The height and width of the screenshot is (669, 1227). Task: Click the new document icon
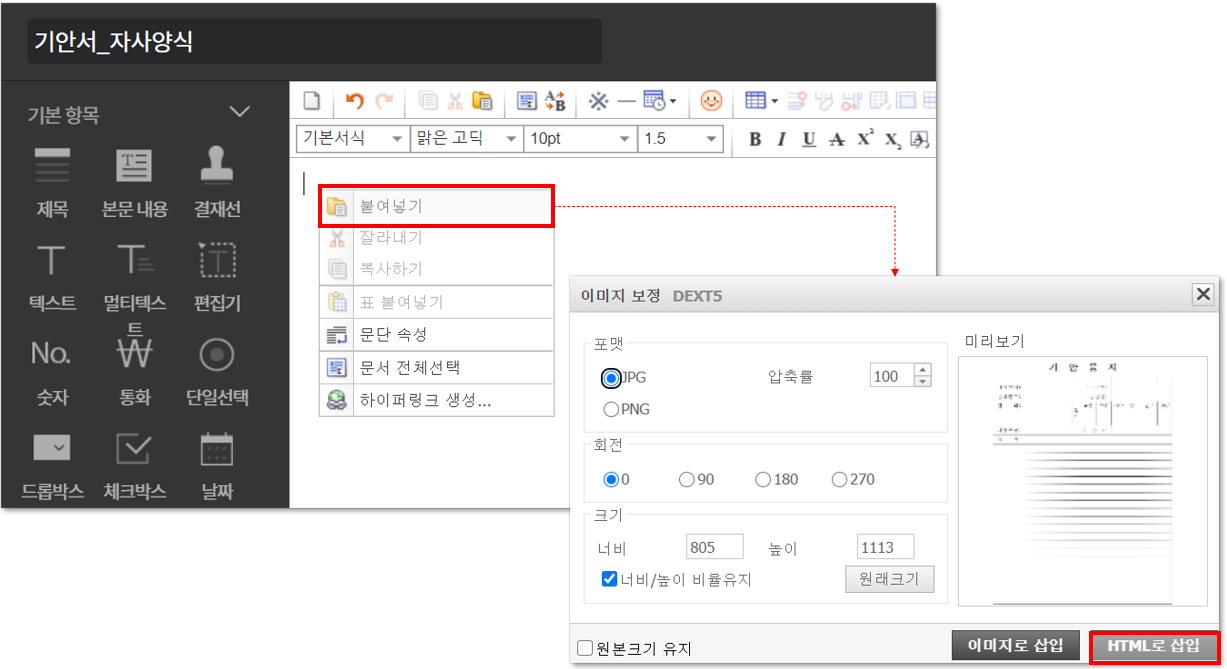click(x=313, y=101)
